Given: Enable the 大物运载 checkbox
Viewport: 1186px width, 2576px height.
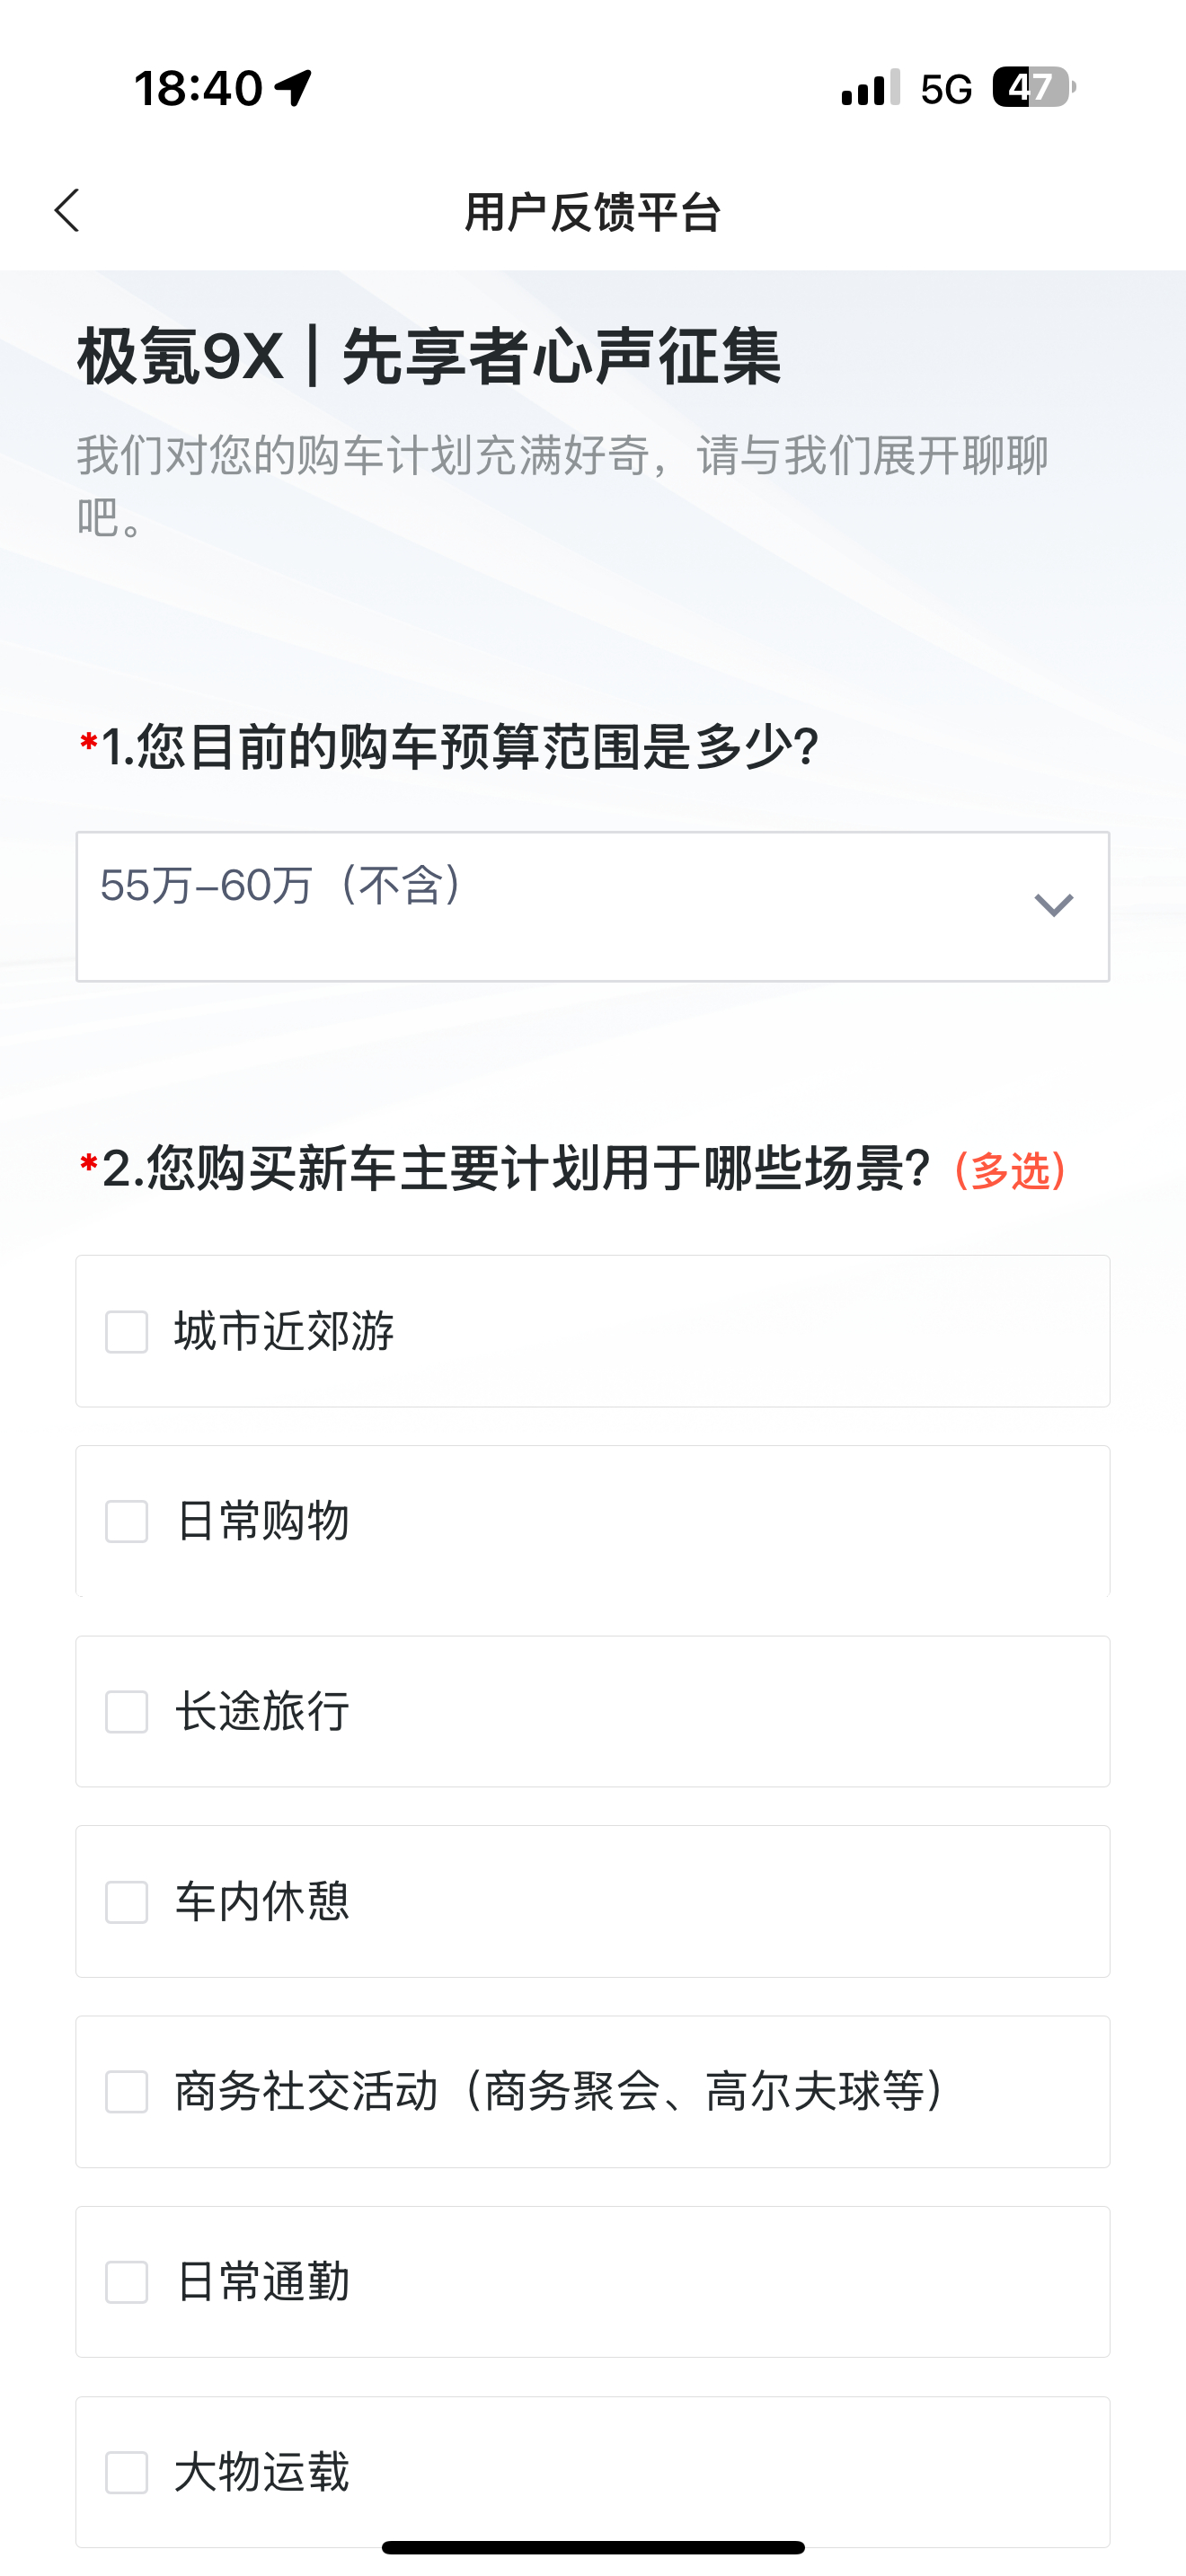Looking at the screenshot, I should point(127,2472).
